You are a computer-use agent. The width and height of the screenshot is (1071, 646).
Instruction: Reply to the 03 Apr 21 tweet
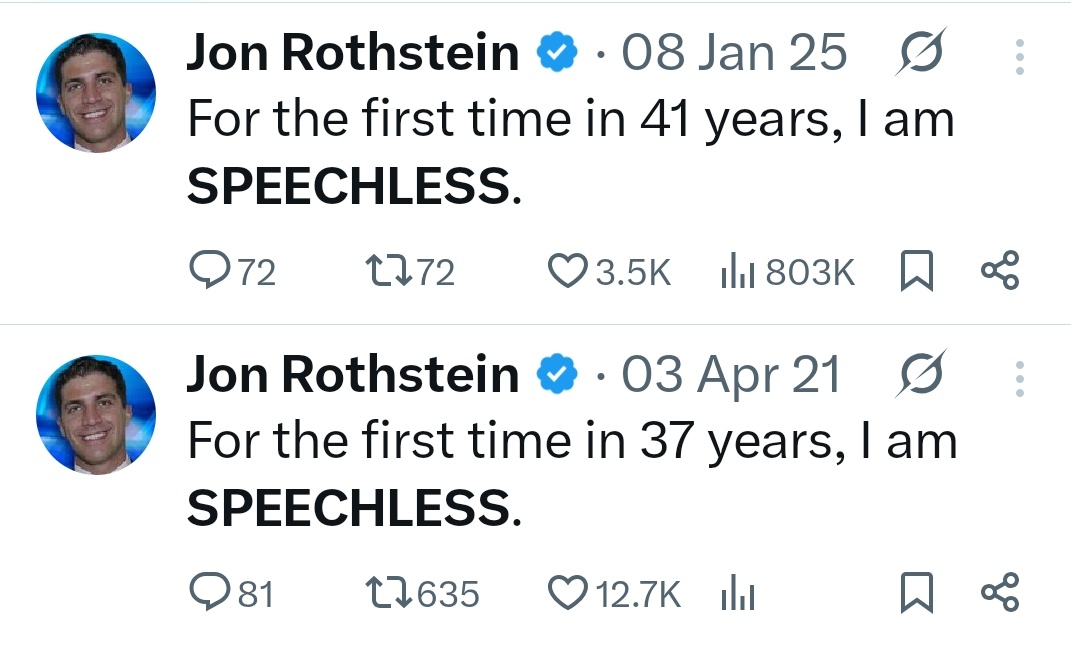click(x=209, y=594)
